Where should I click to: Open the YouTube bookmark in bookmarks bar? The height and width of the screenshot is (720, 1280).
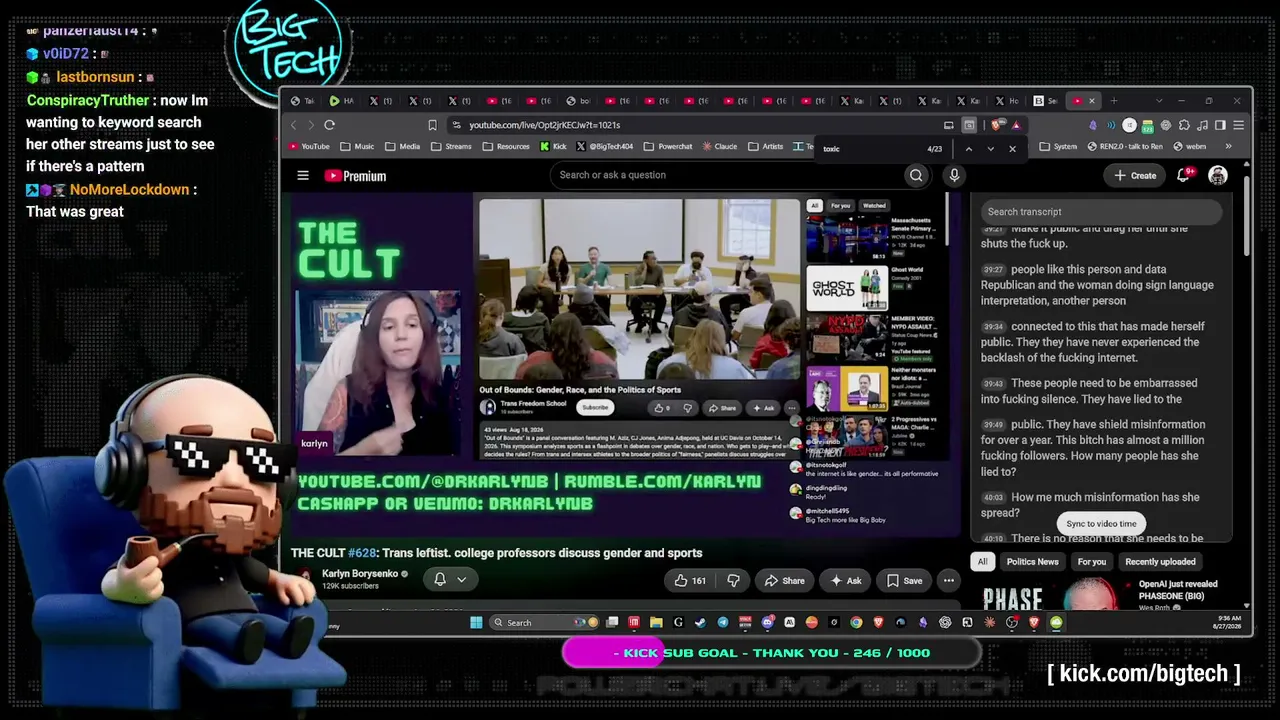(309, 147)
